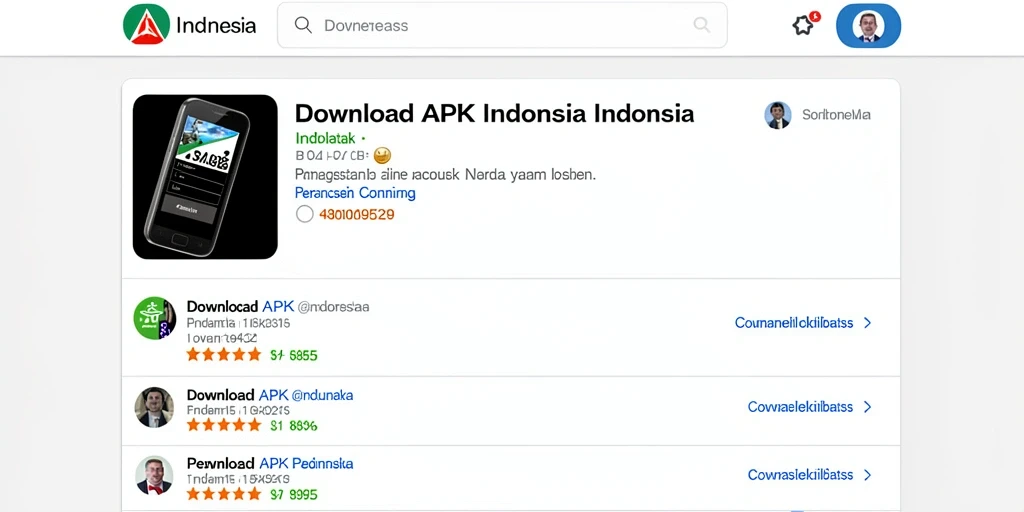This screenshot has width=1024, height=512.
Task: Click the green app icon for @ndoresiaa
Action: click(155, 318)
